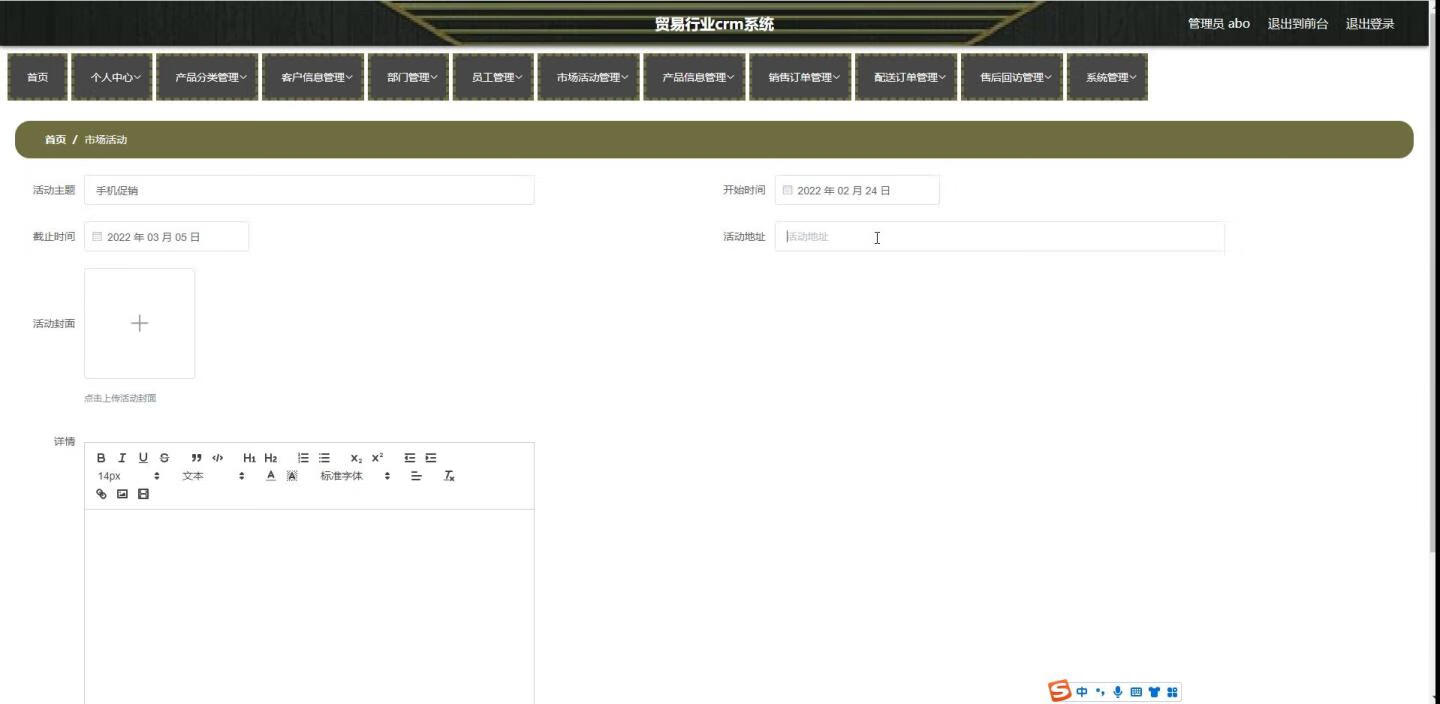Image resolution: width=1440 pixels, height=704 pixels.
Task: Click the Sogou input method S logo
Action: pos(1059,691)
